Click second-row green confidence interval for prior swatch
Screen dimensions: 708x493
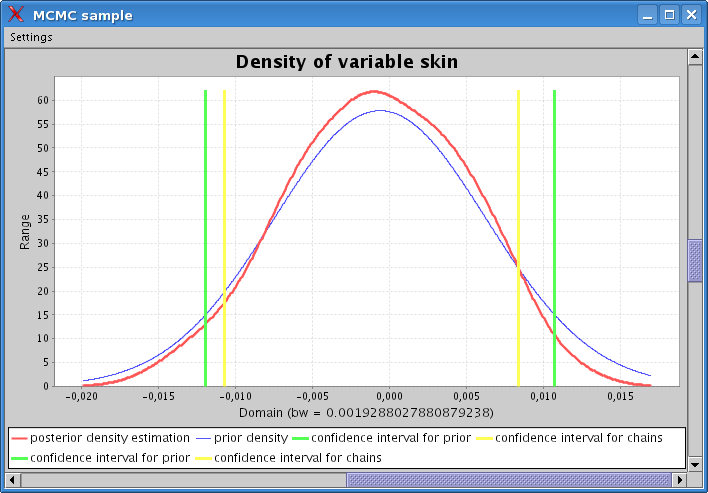pyautogui.click(x=19, y=458)
